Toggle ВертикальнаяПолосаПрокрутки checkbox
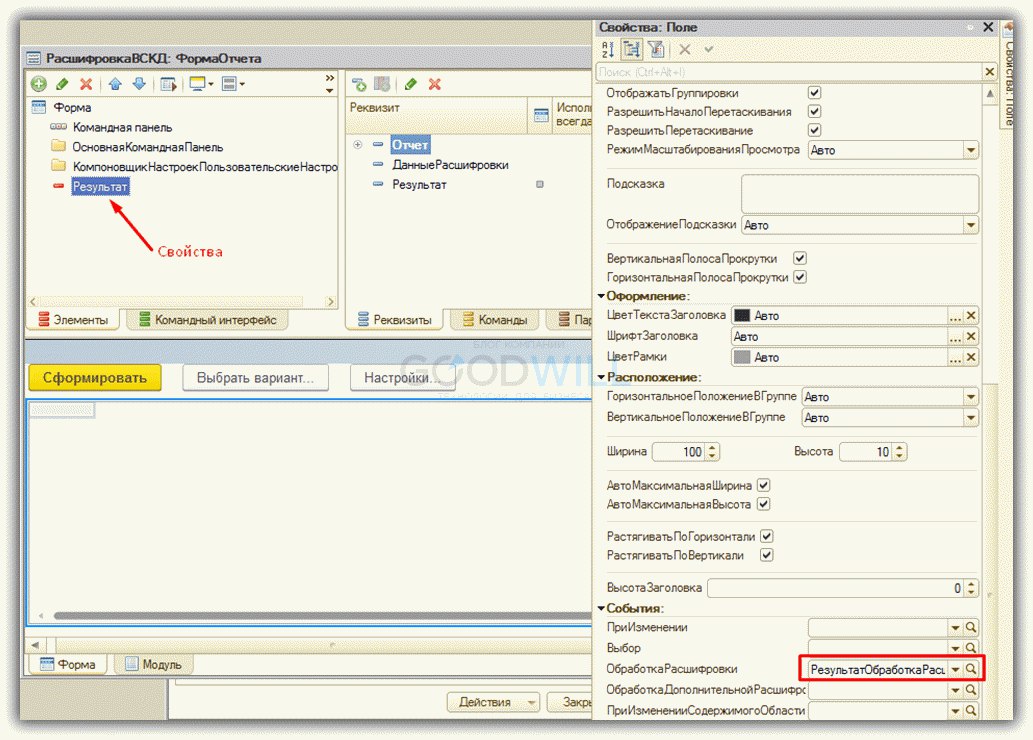Screen dimensions: 1033x740 coord(800,258)
